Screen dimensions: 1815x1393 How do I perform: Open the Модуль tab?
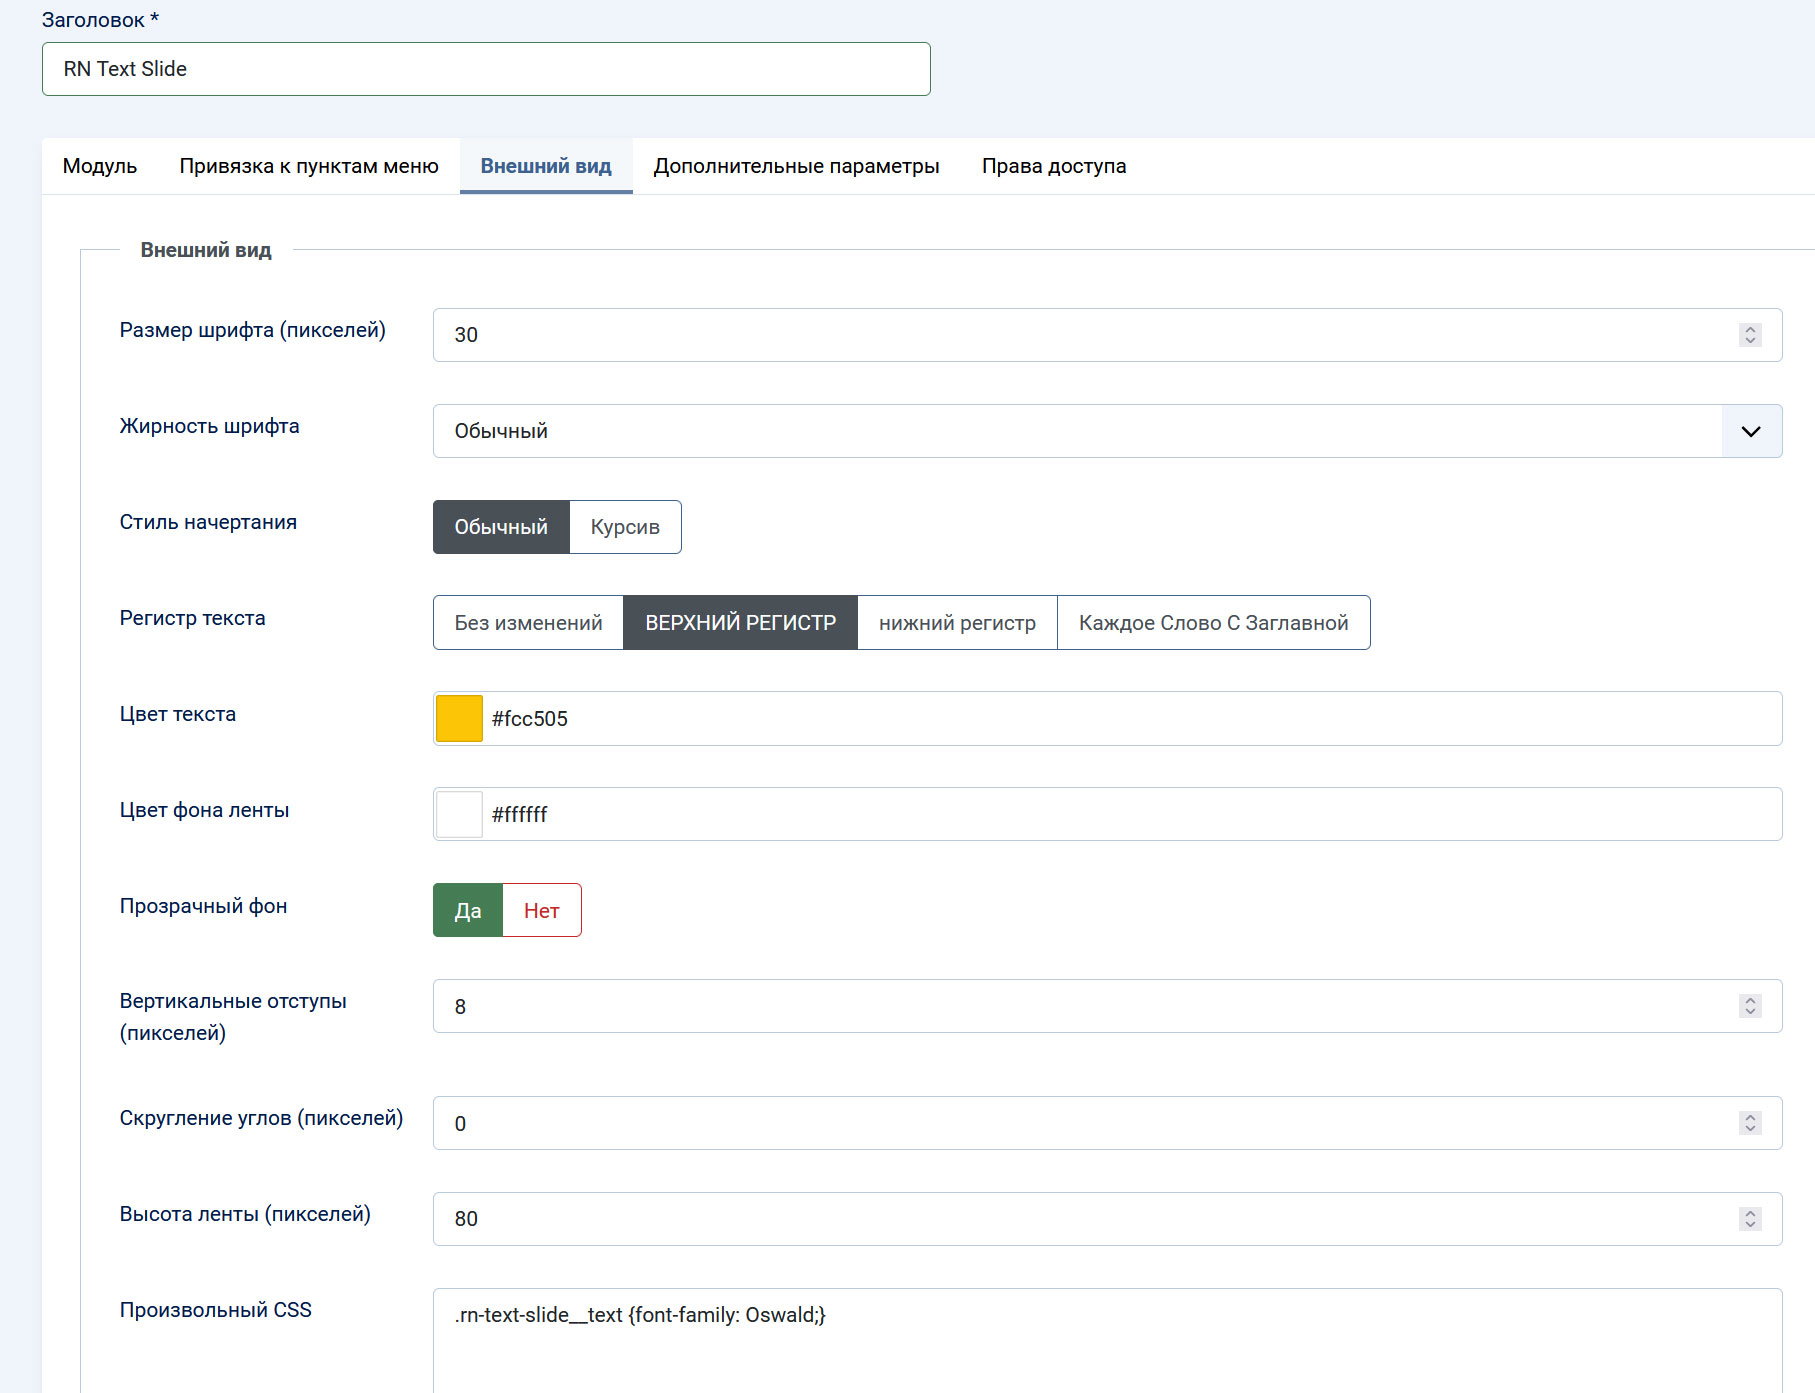[x=100, y=166]
